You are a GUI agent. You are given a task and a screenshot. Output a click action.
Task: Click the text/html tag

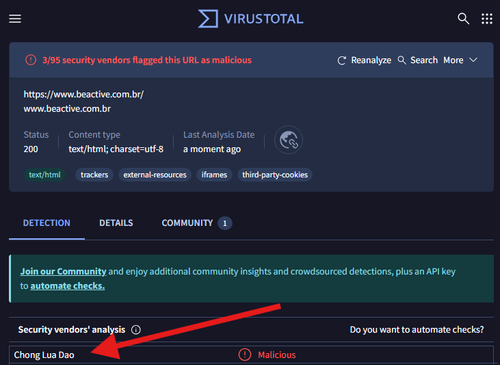(x=45, y=175)
